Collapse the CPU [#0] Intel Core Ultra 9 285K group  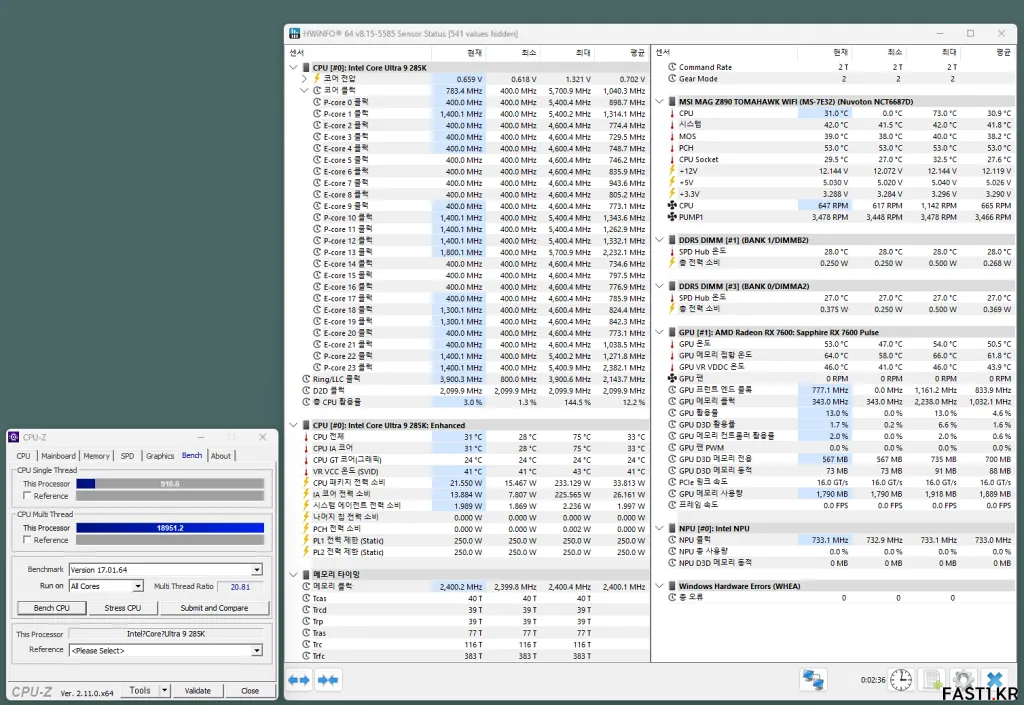coord(293,67)
